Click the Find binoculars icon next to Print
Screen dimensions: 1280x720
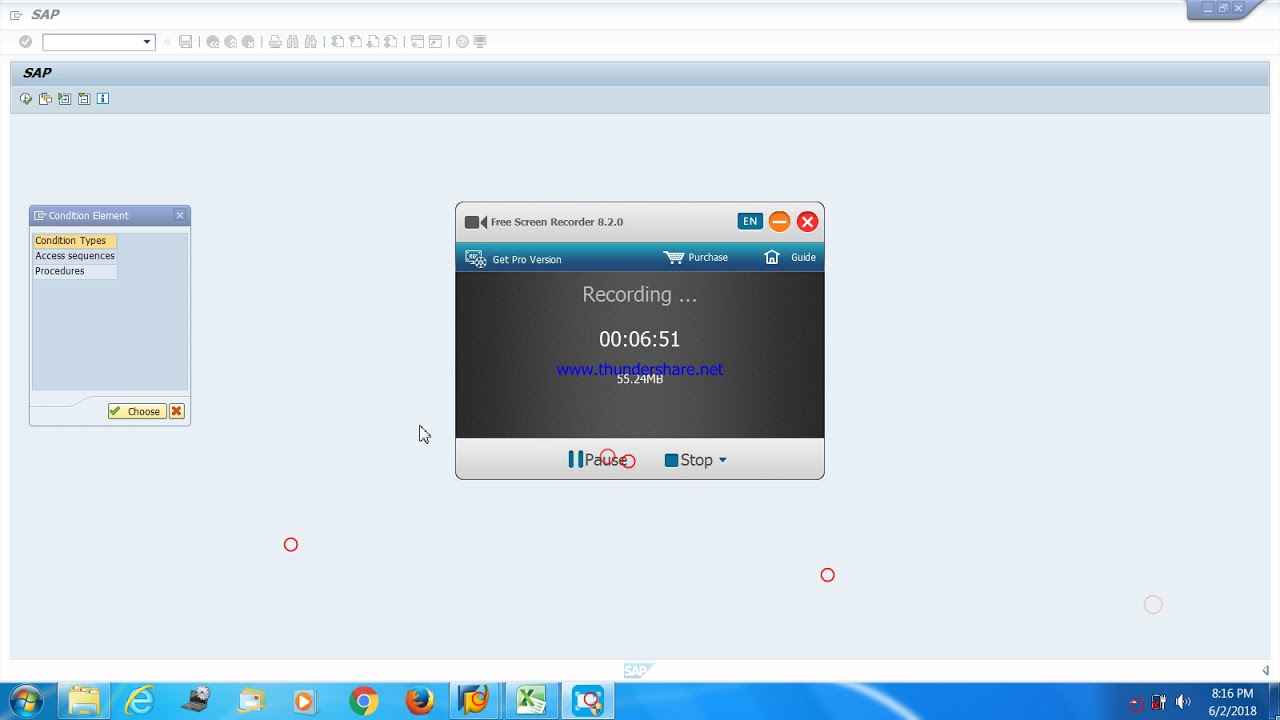coord(293,42)
